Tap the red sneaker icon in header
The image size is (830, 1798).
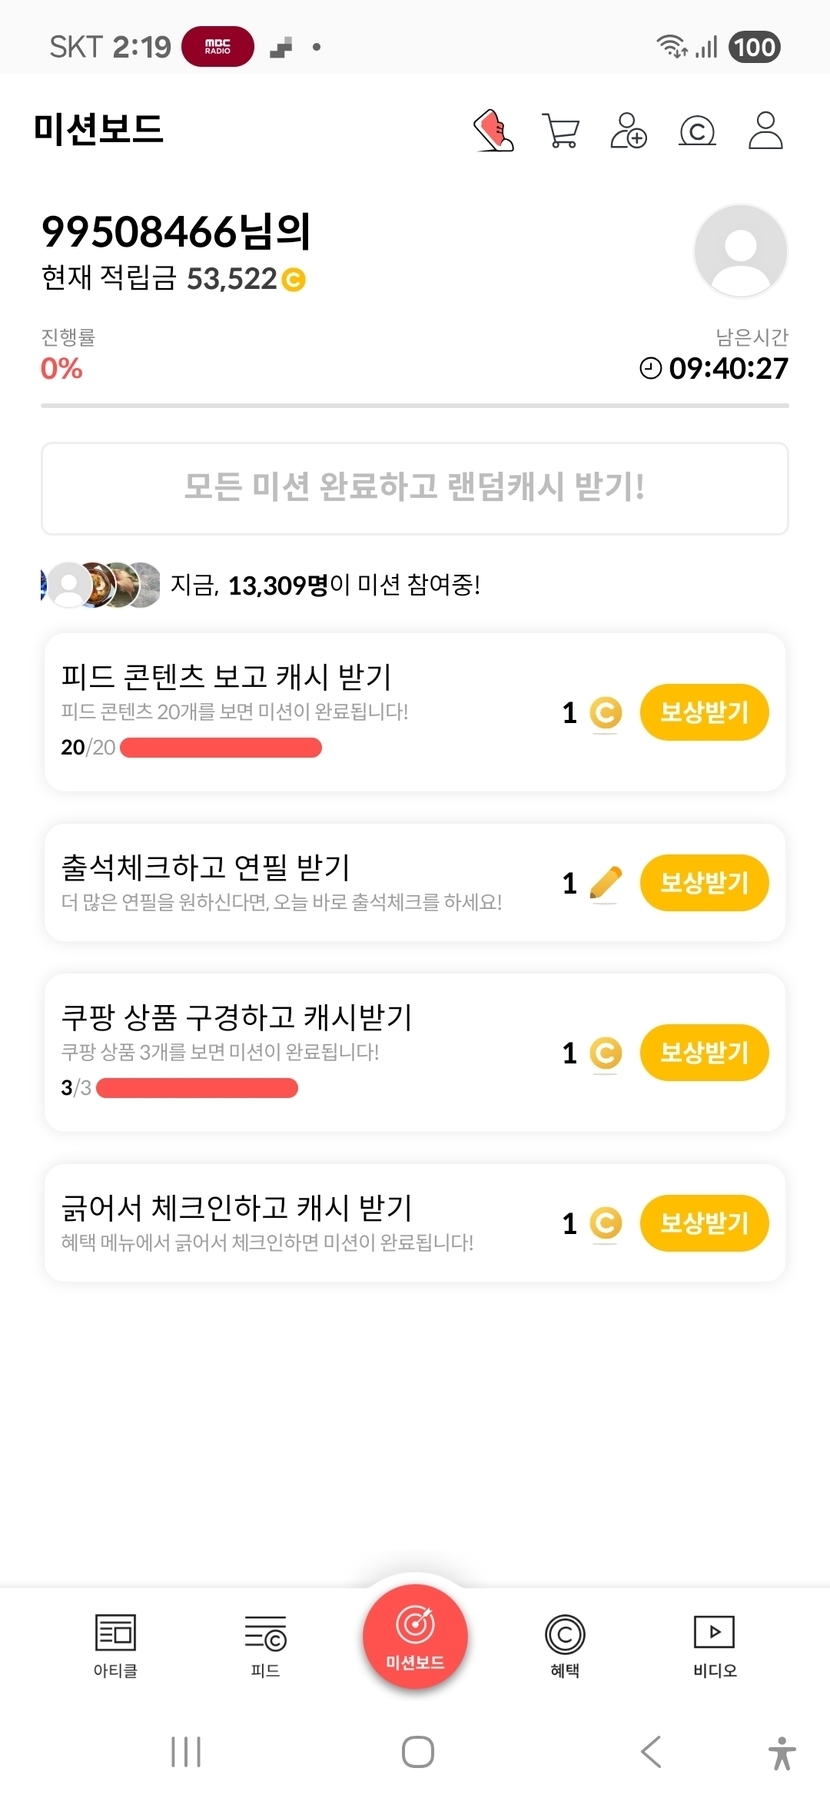point(493,131)
